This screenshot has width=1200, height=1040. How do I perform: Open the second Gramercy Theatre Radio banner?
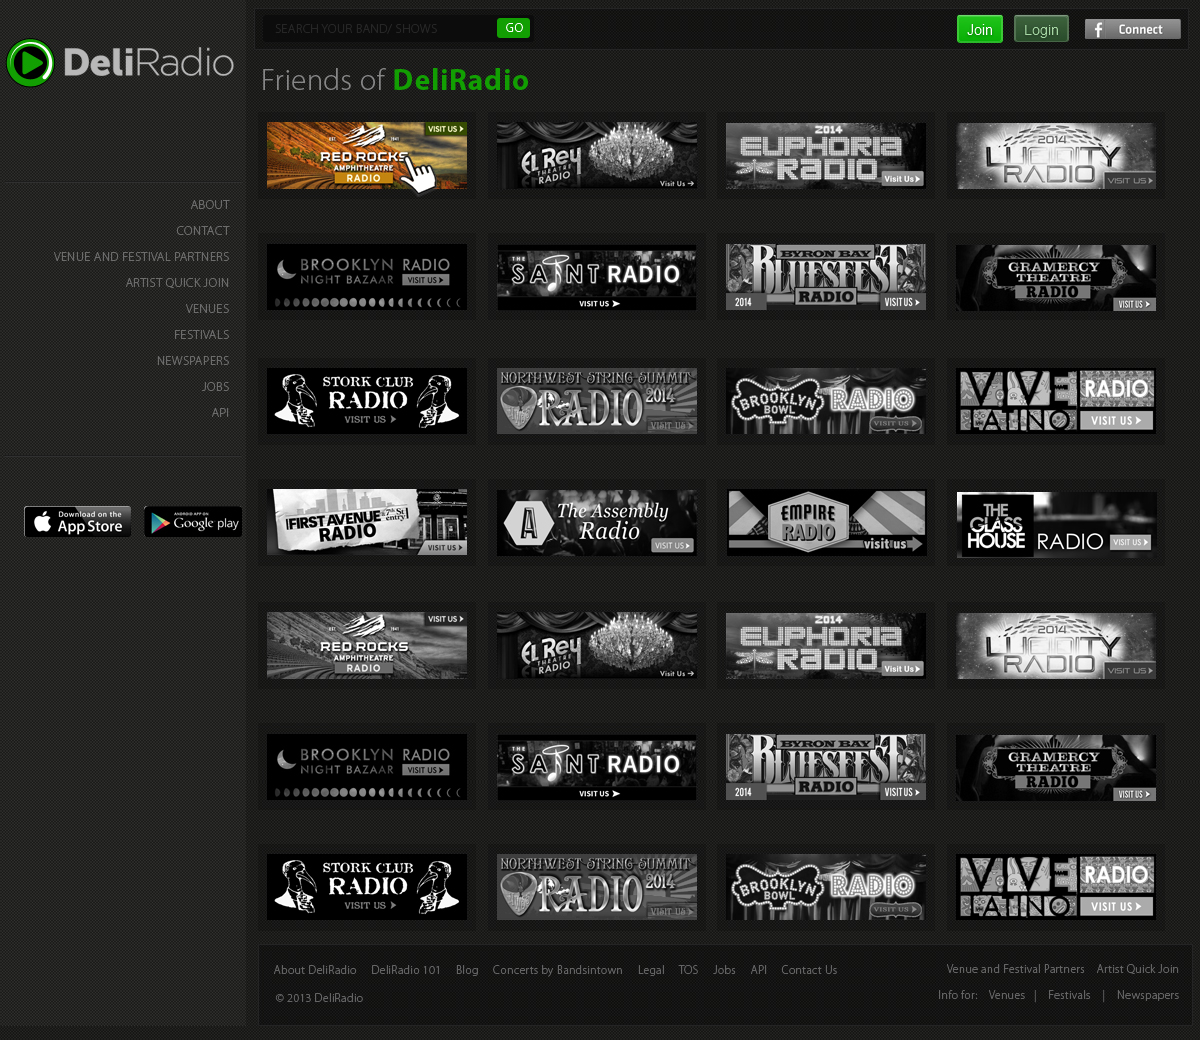(x=1056, y=767)
